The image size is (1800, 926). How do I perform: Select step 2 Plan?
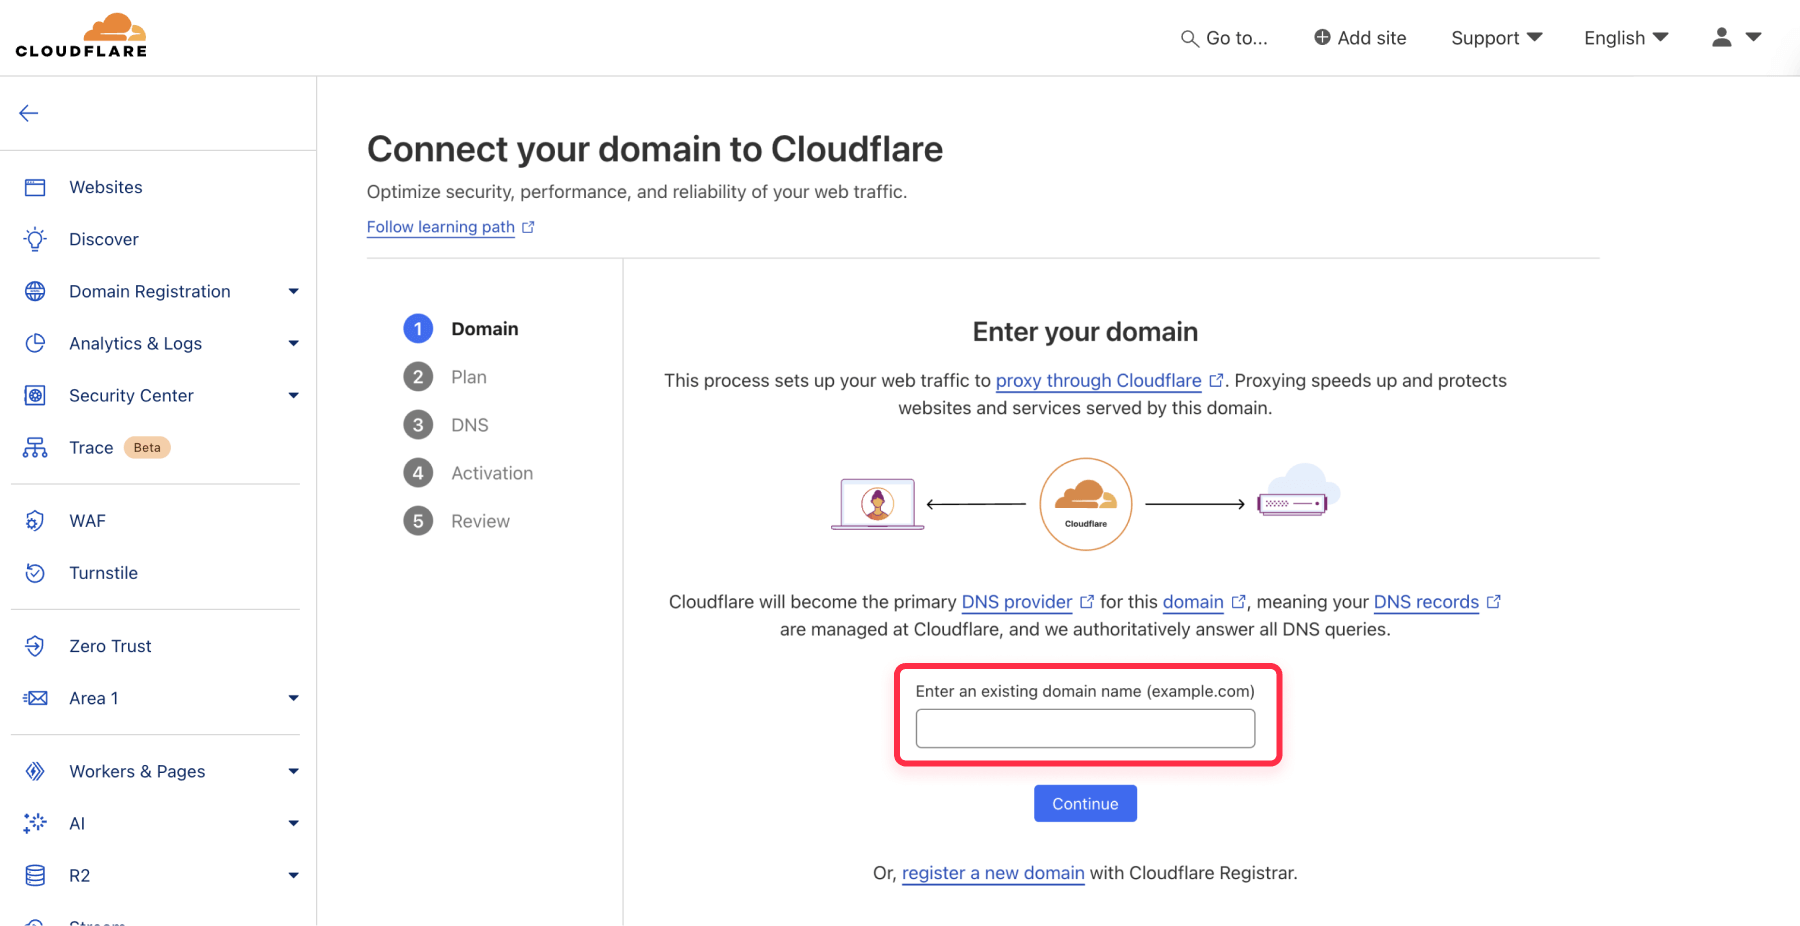click(x=445, y=377)
